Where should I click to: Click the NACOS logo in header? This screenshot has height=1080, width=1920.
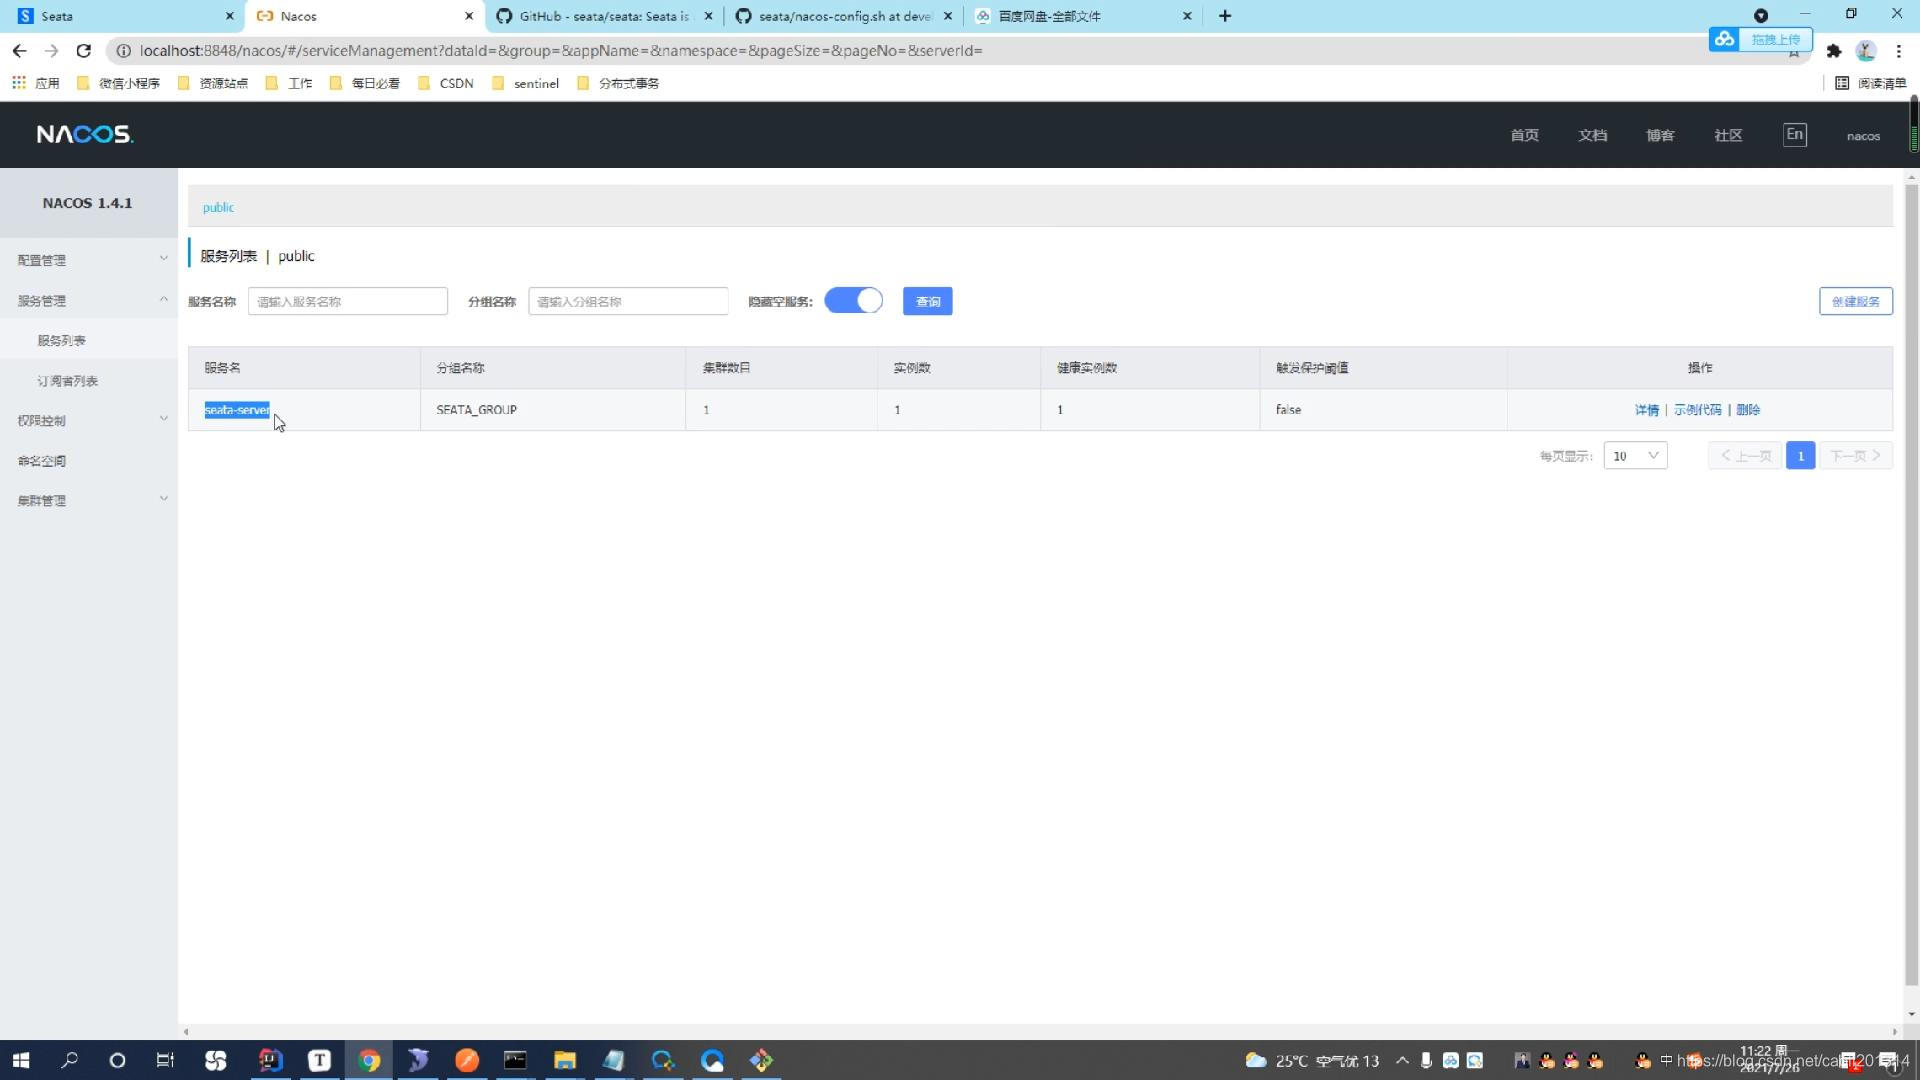(85, 134)
